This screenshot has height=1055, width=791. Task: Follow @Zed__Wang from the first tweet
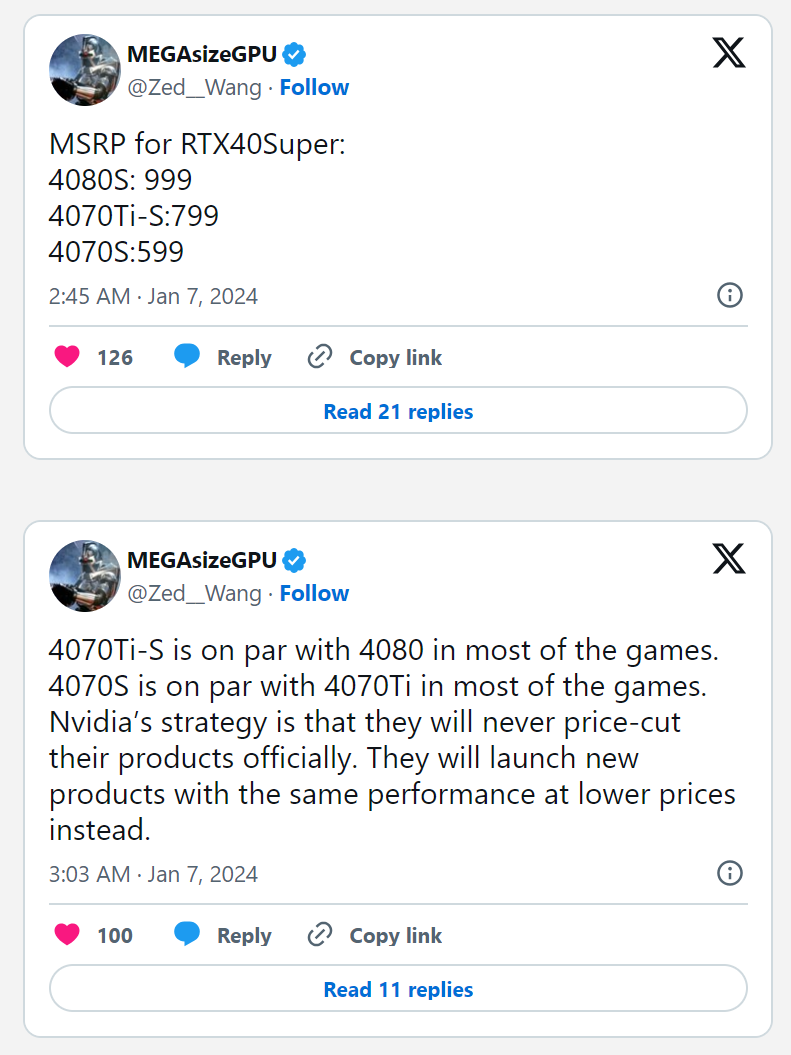point(314,87)
